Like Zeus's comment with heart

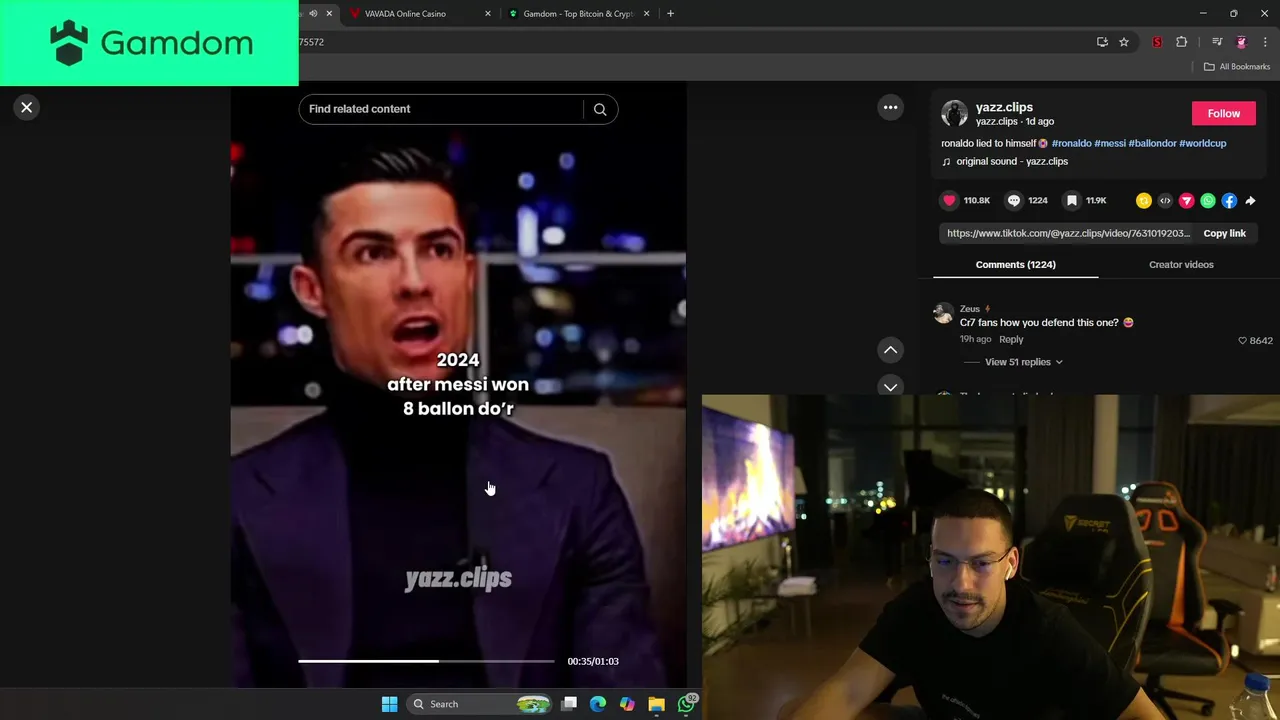(x=1243, y=340)
